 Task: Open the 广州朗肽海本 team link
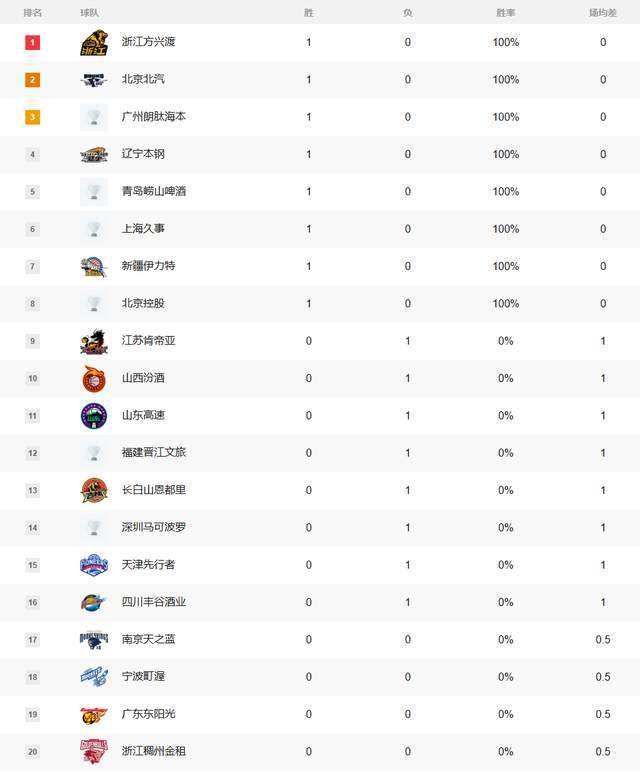pyautogui.click(x=153, y=117)
